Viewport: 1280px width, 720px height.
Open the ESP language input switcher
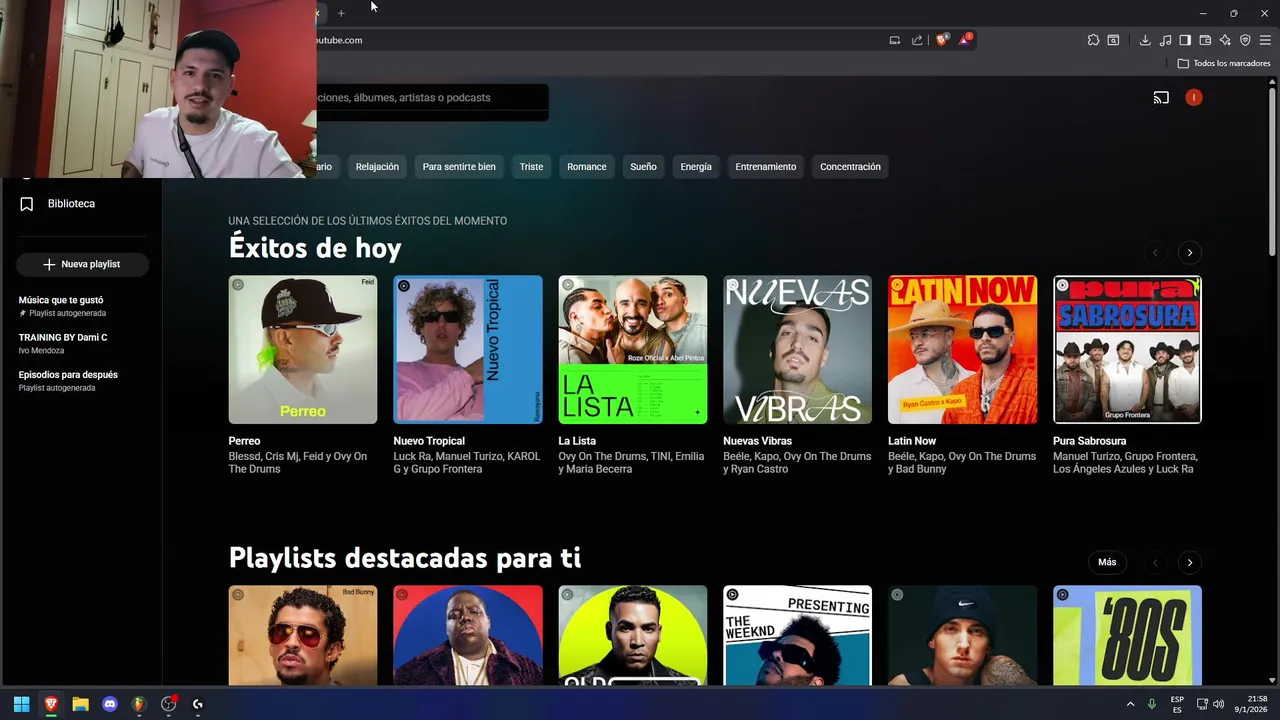1177,704
